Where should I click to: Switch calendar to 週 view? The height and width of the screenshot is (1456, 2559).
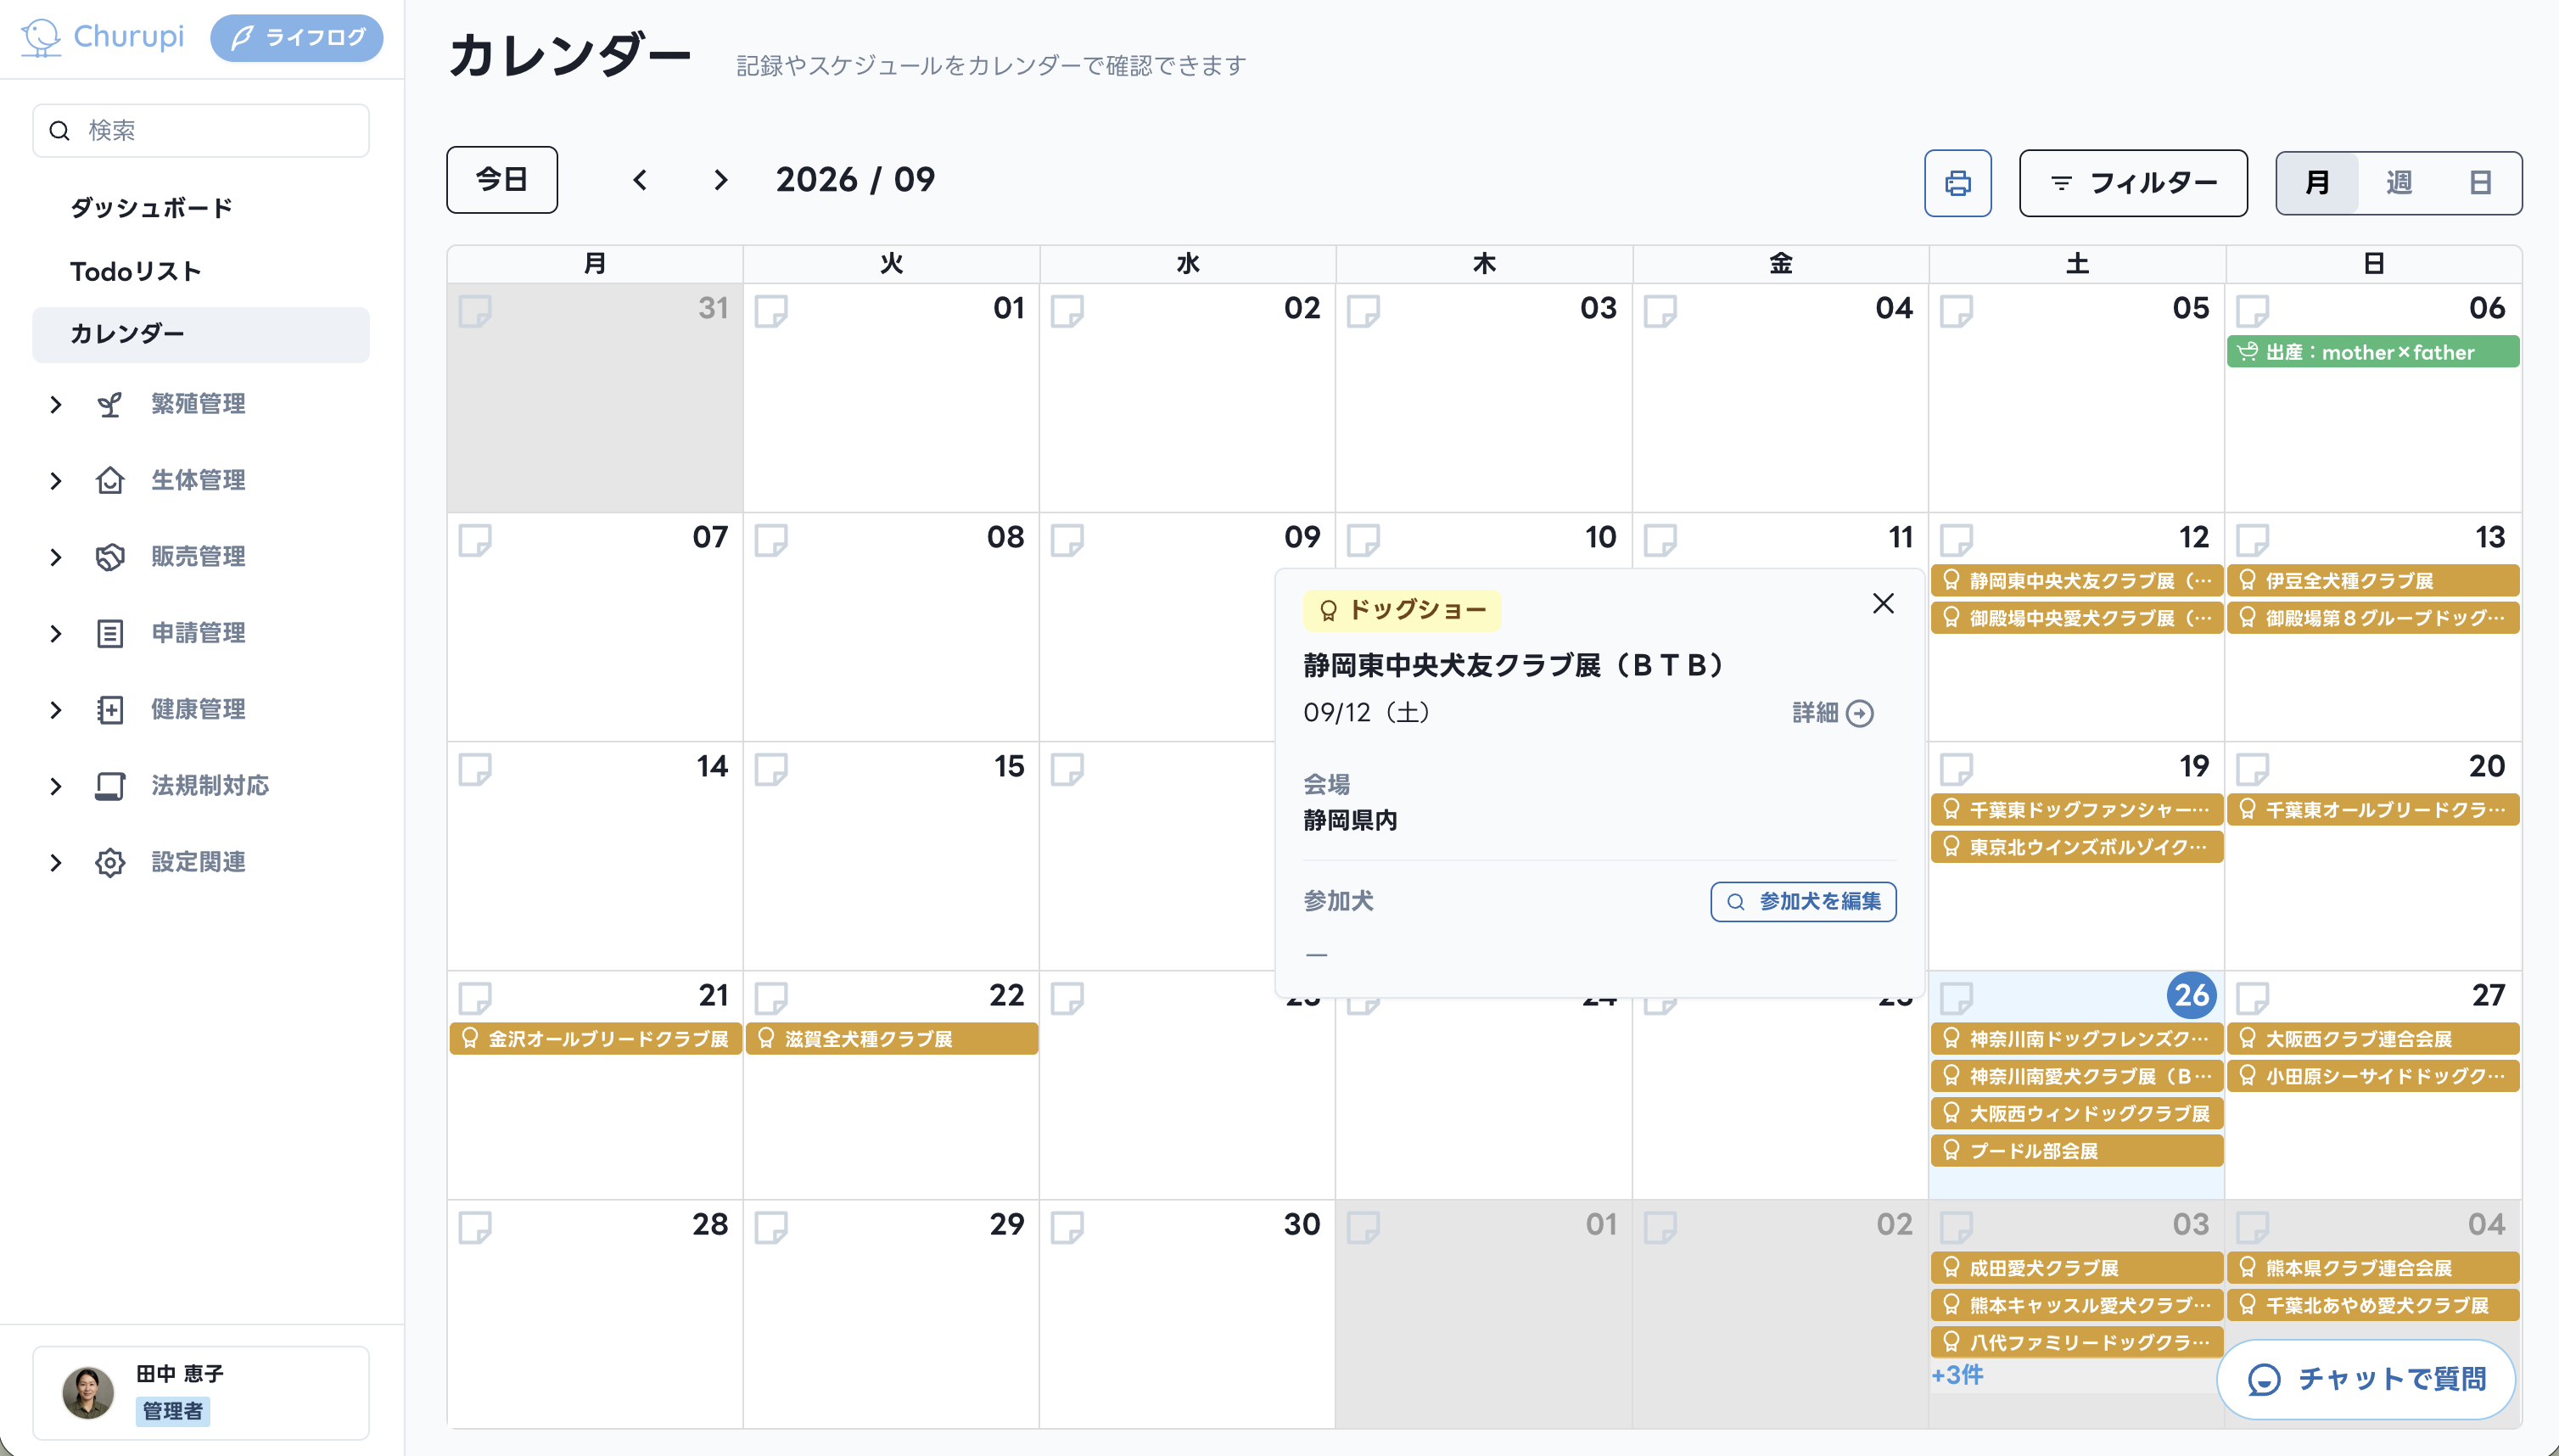(x=2399, y=183)
